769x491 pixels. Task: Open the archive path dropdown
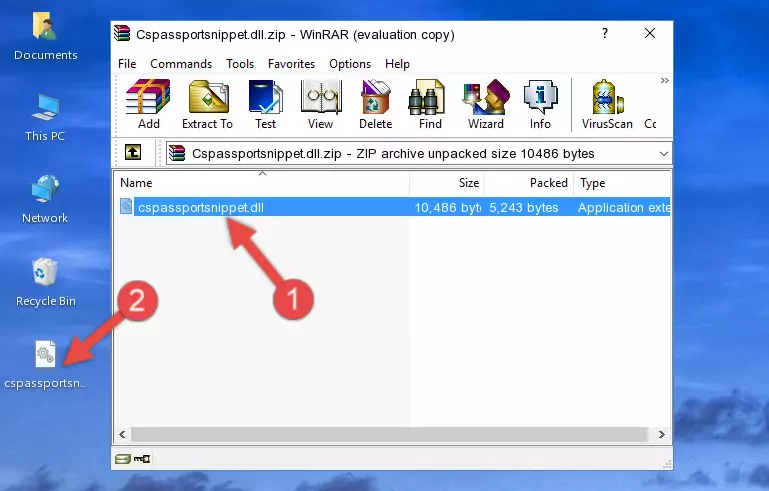coord(664,154)
